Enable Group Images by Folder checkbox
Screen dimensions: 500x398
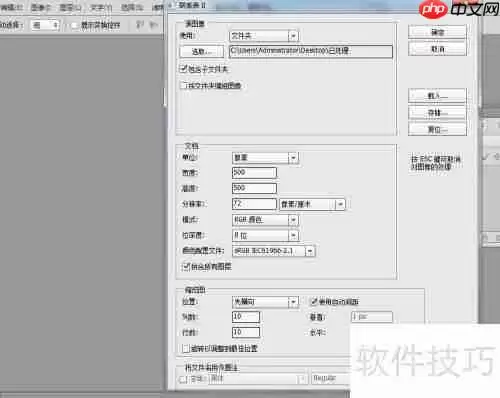pos(184,85)
